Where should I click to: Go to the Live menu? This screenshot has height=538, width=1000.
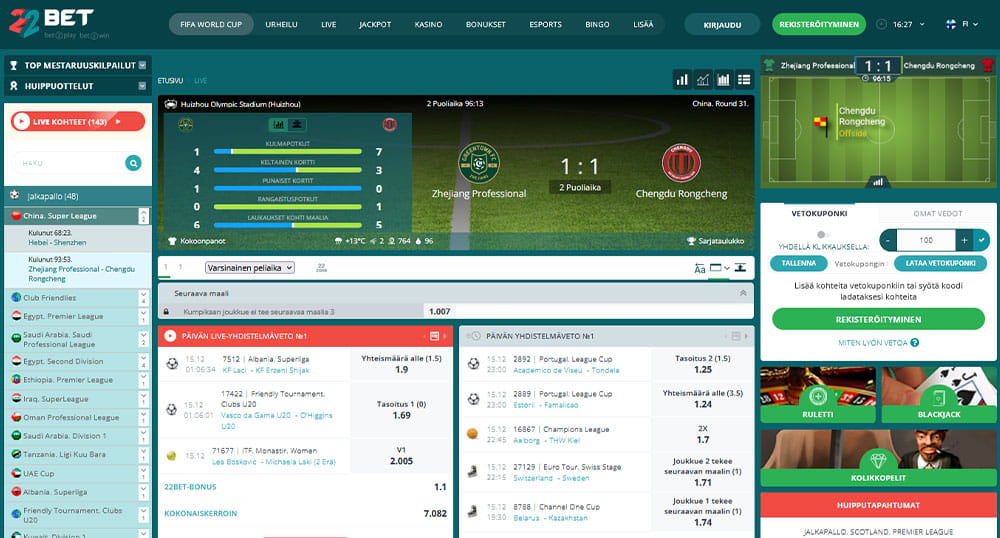click(x=328, y=24)
